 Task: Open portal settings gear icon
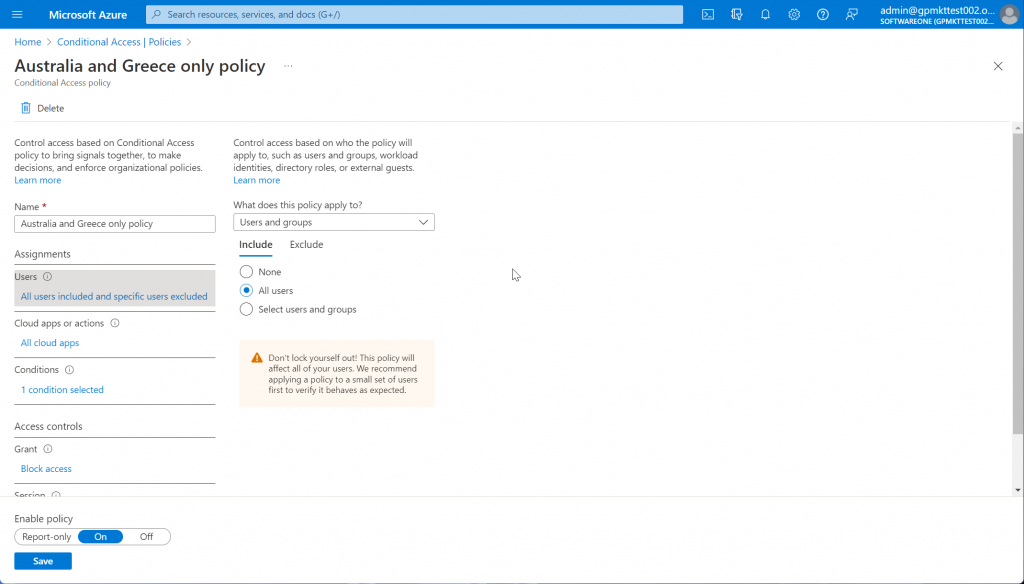pos(794,14)
